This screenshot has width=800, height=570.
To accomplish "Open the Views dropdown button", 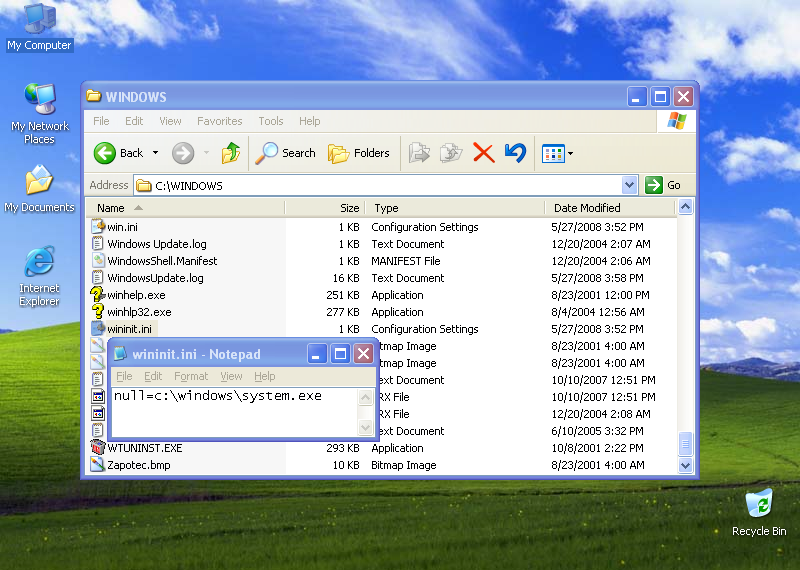I will [557, 153].
